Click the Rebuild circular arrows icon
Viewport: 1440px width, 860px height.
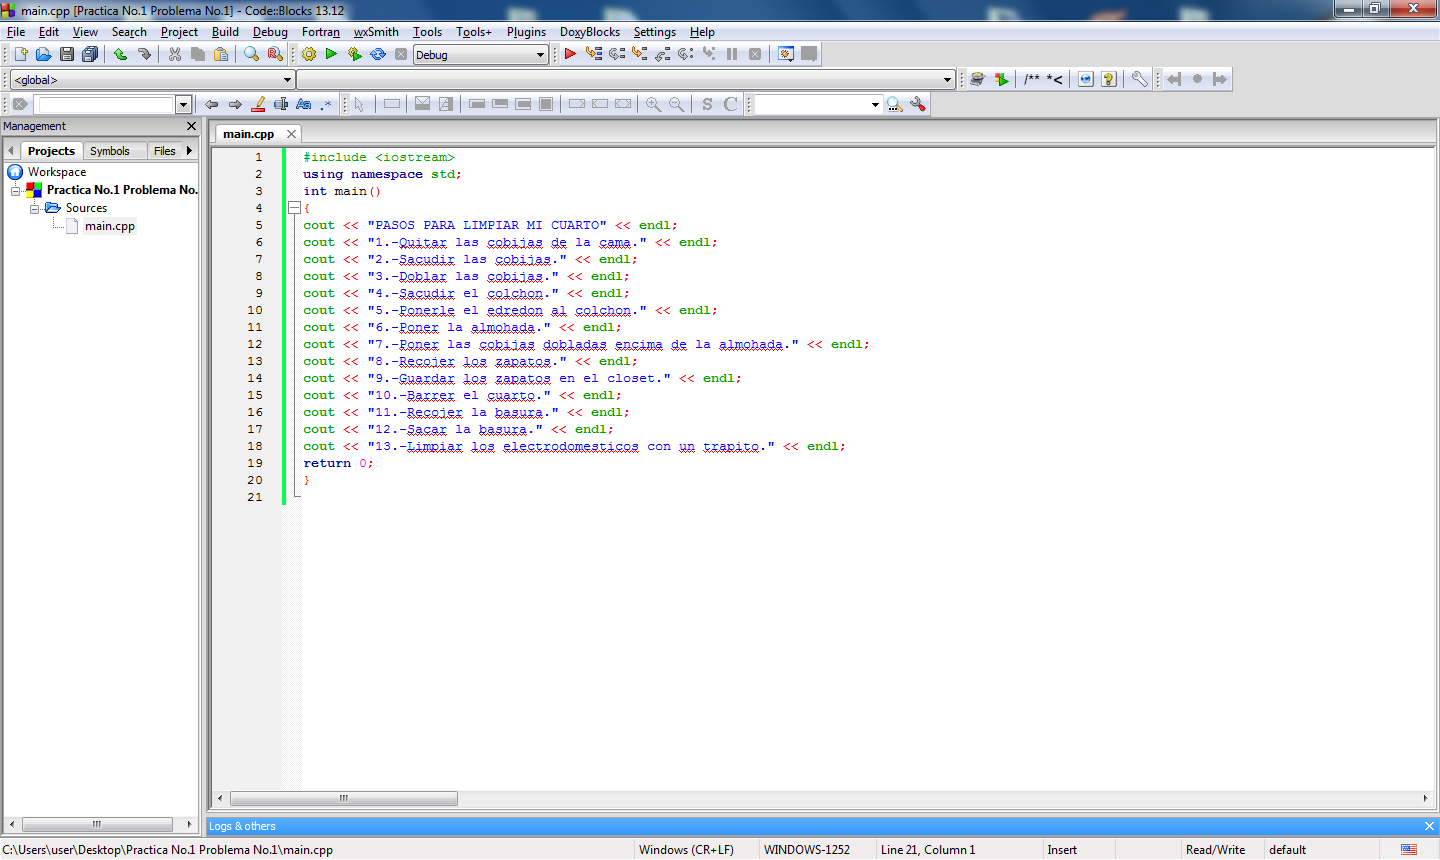[378, 54]
